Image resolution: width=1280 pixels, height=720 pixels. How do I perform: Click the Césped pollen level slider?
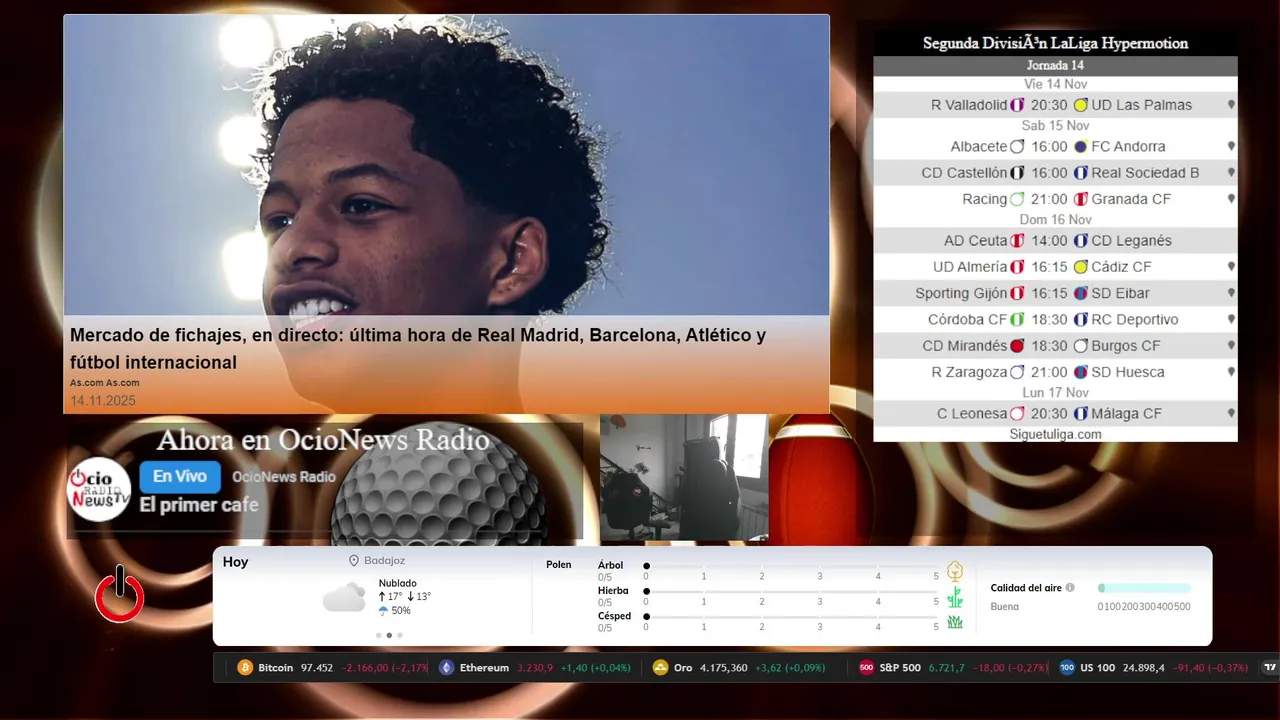(x=791, y=617)
